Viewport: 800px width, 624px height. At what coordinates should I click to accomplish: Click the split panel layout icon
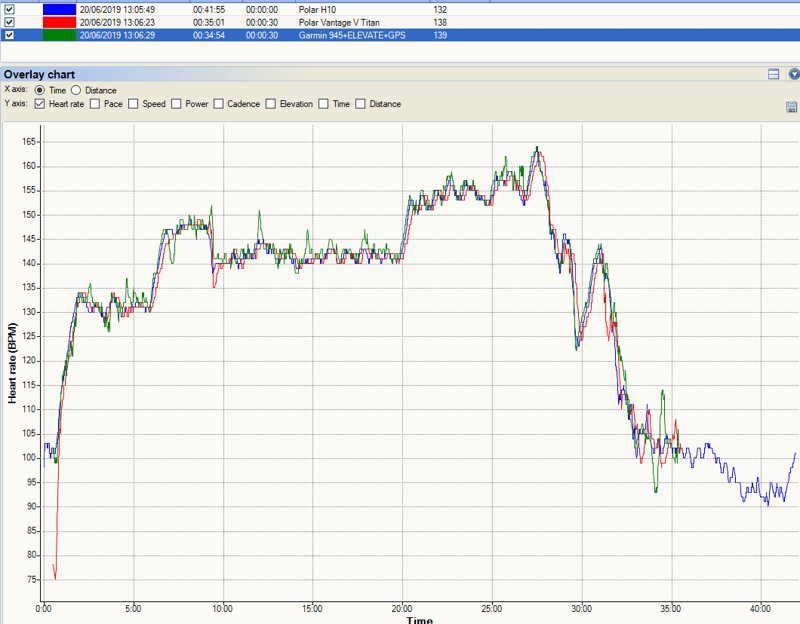click(x=773, y=74)
